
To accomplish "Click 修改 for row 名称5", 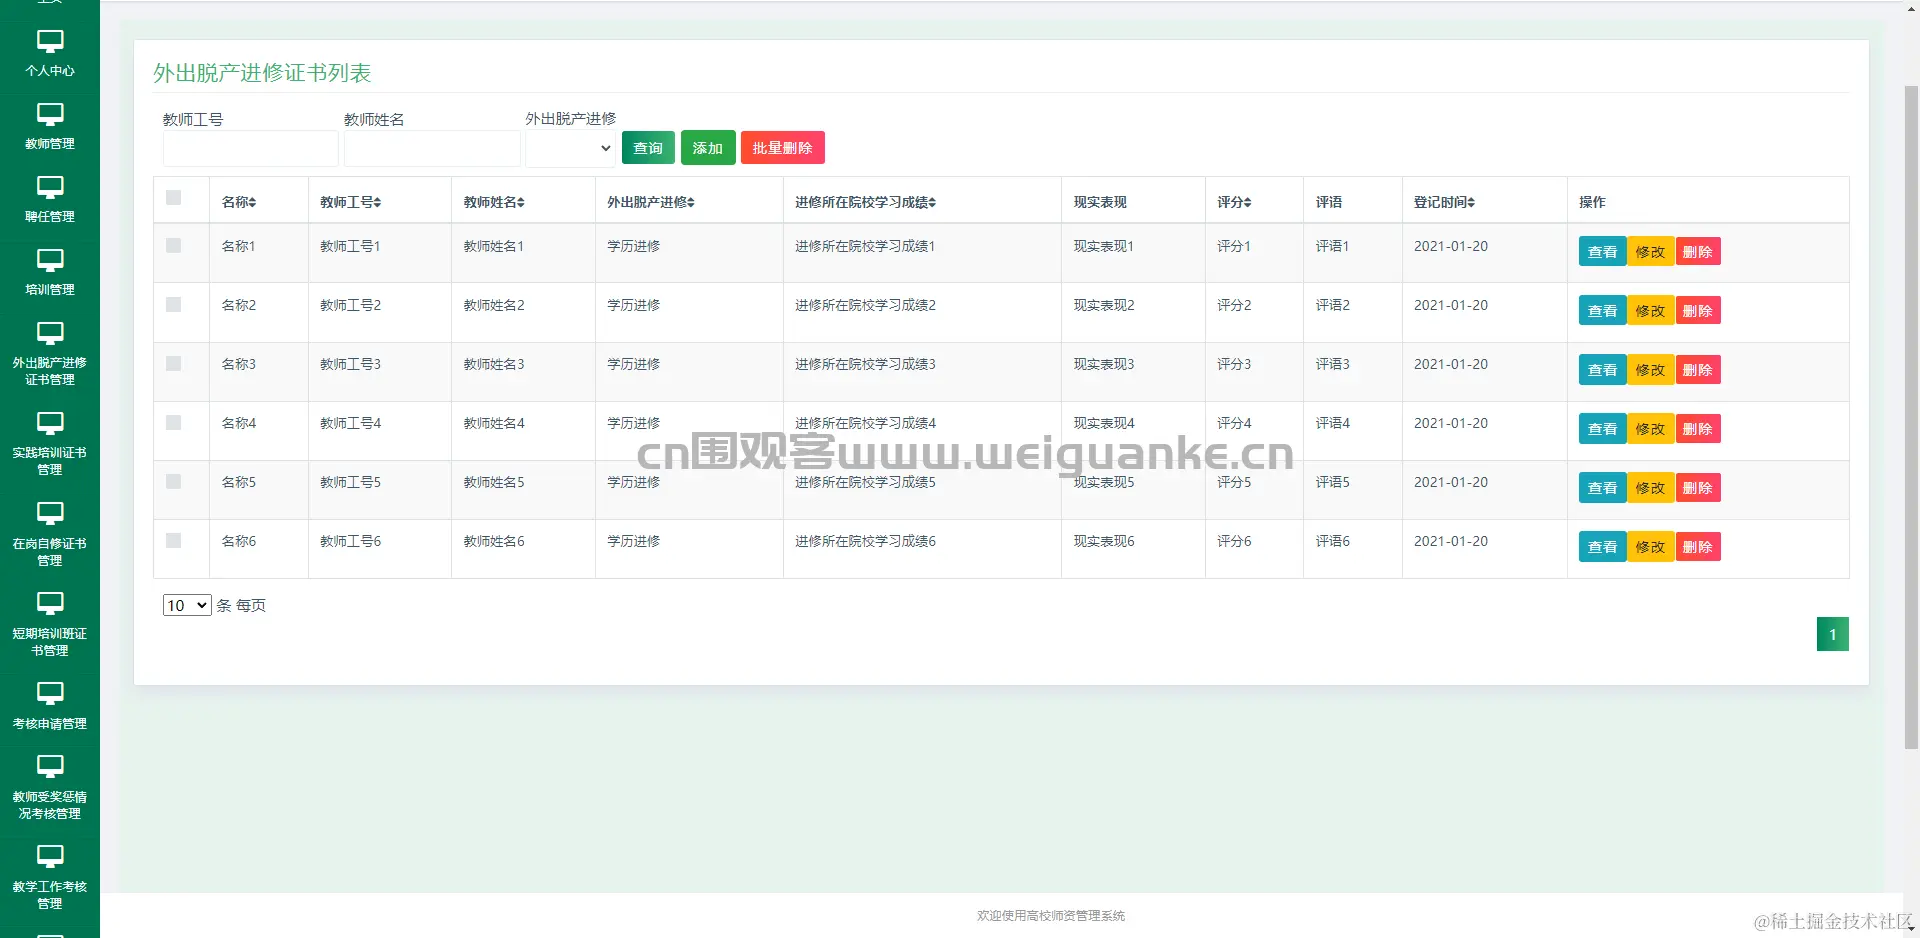I will (x=1650, y=488).
